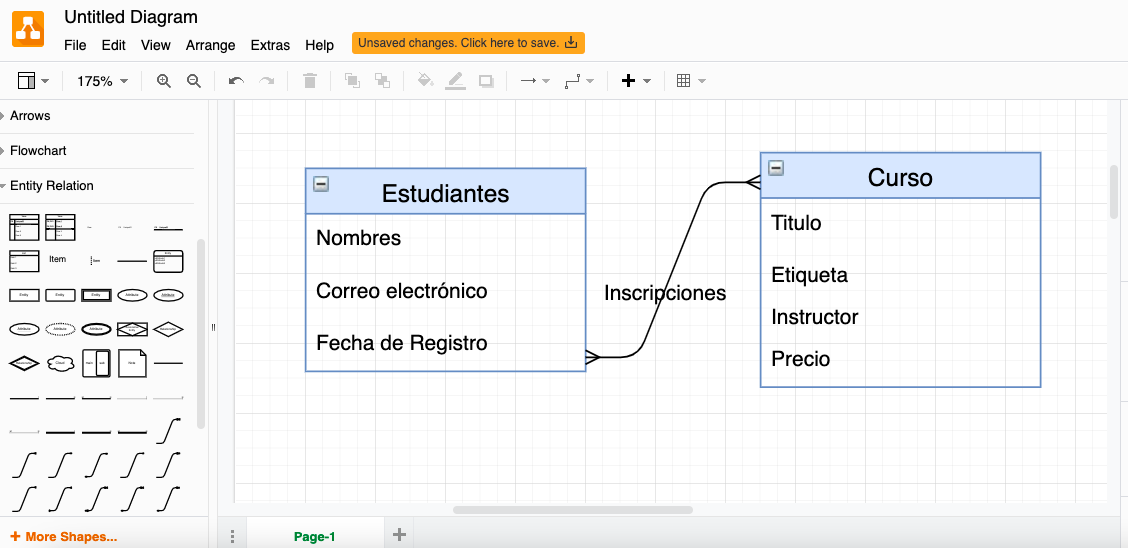Click the Delete trash can icon
The width and height of the screenshot is (1128, 548).
click(310, 81)
